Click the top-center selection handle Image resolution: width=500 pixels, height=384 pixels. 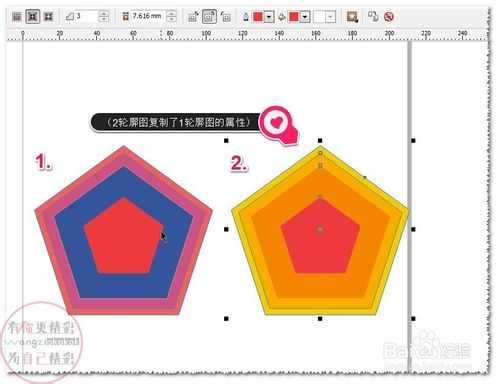320,141
